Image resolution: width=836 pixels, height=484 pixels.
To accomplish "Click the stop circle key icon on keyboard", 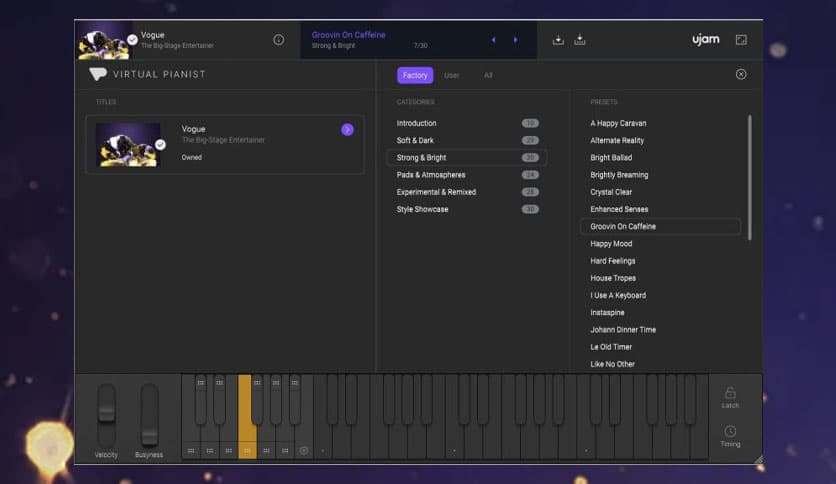I will tap(304, 451).
